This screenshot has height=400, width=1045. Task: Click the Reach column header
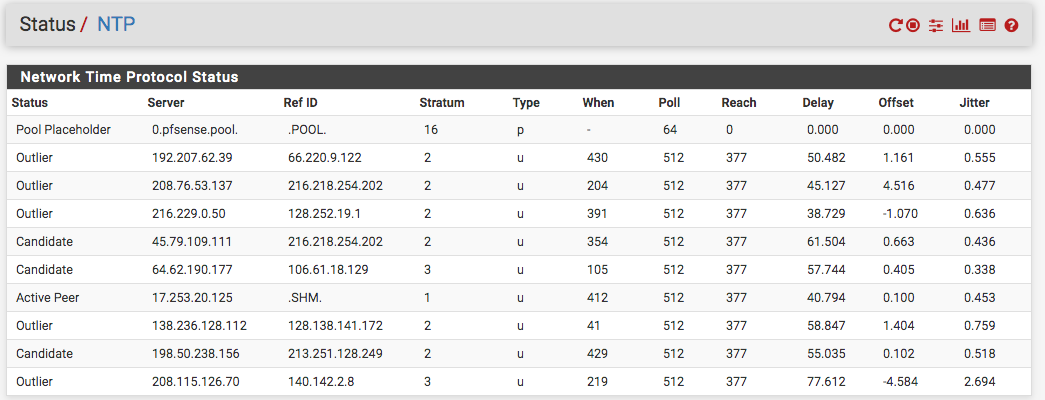pos(739,103)
